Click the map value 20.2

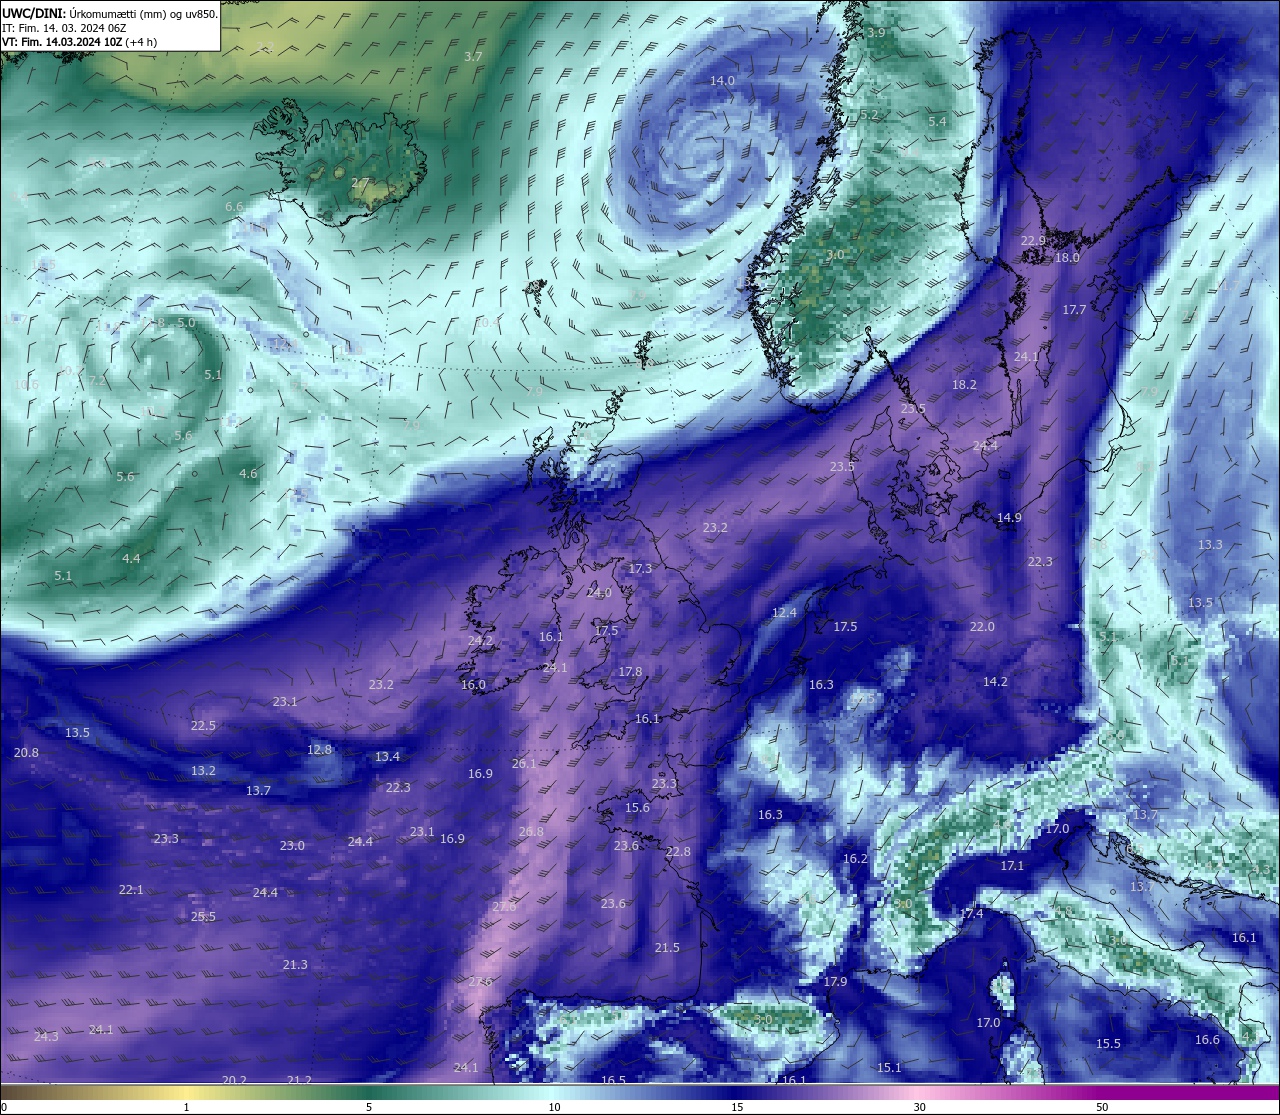(234, 1080)
